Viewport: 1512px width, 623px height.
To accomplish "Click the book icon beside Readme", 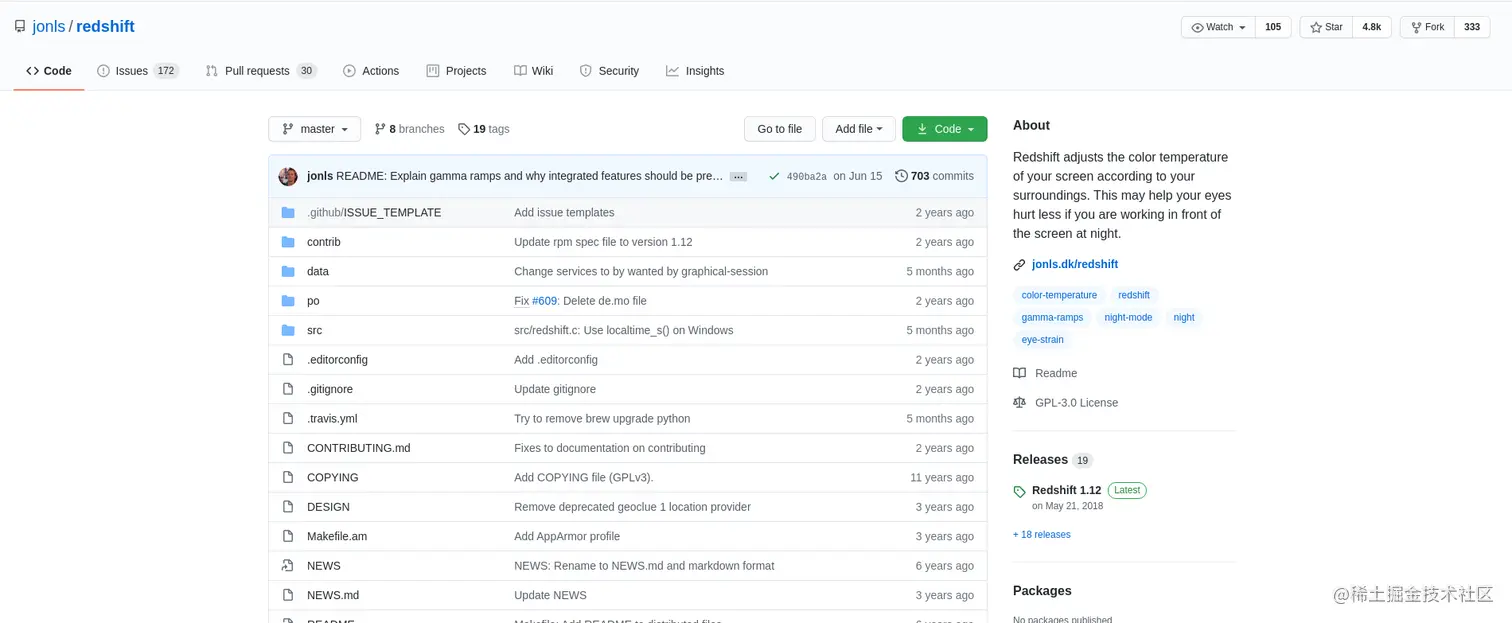I will click(x=1019, y=373).
